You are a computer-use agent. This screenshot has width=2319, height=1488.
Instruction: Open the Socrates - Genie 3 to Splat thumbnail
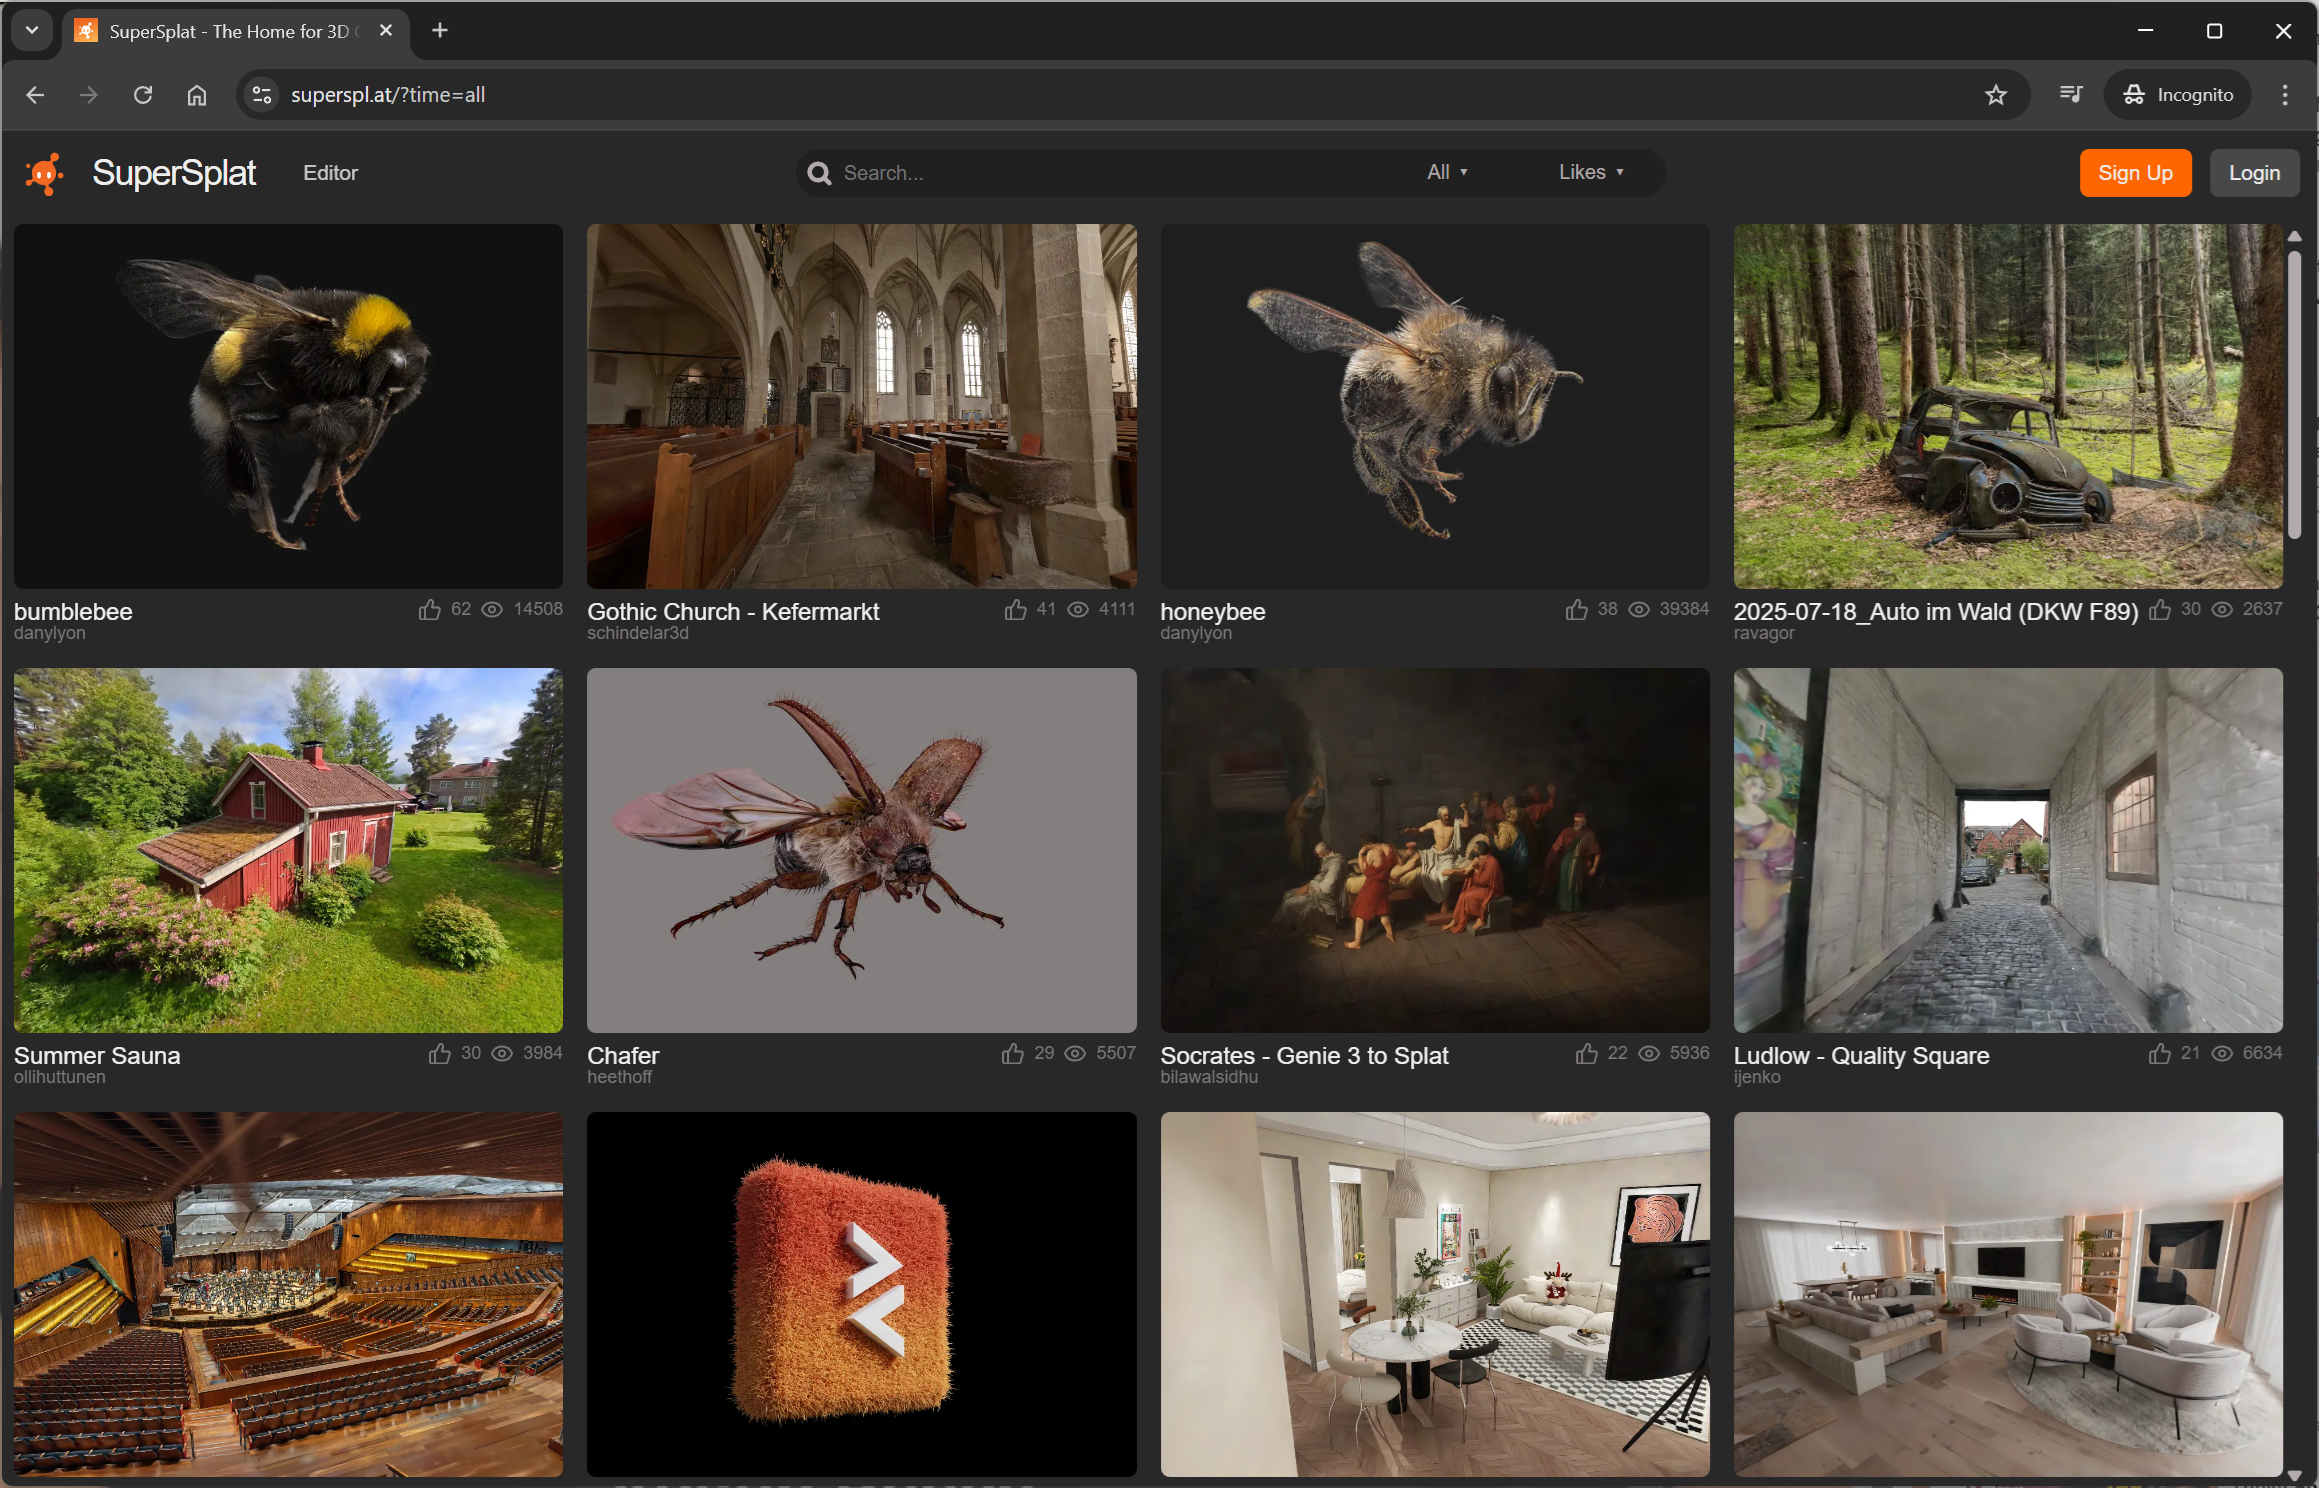tap(1434, 850)
